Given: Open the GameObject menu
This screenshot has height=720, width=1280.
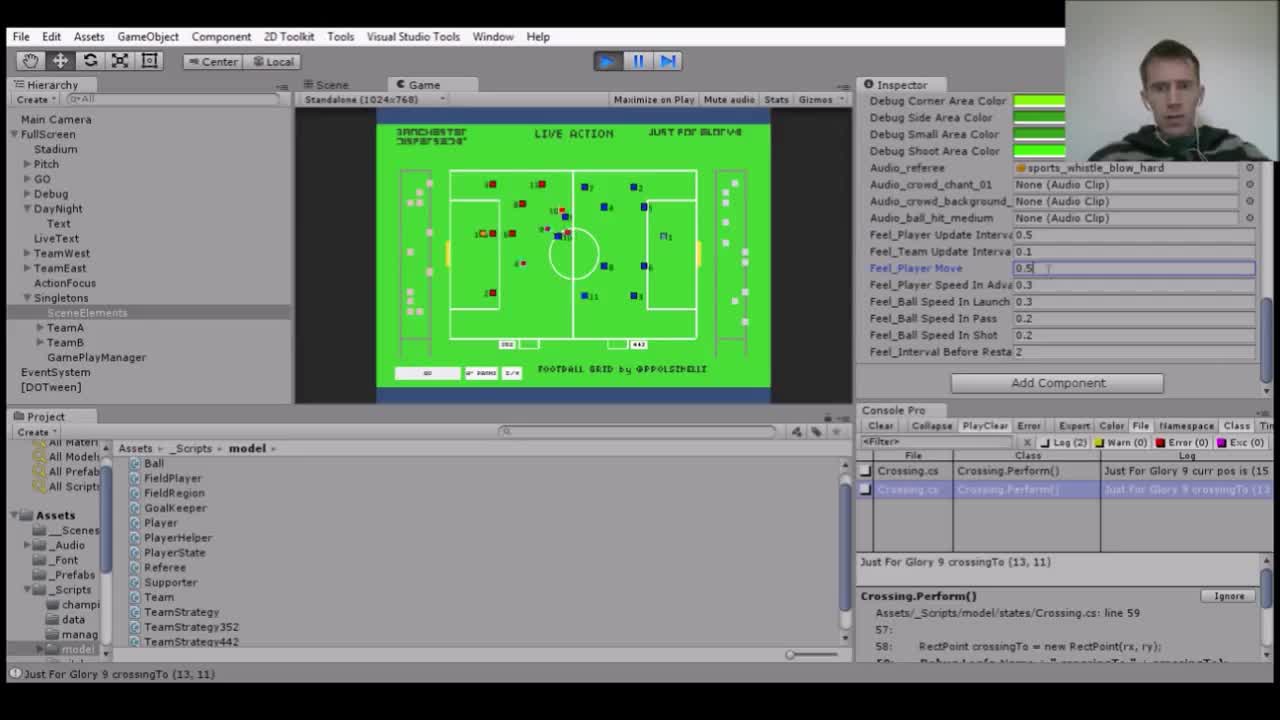Looking at the screenshot, I should click(147, 36).
